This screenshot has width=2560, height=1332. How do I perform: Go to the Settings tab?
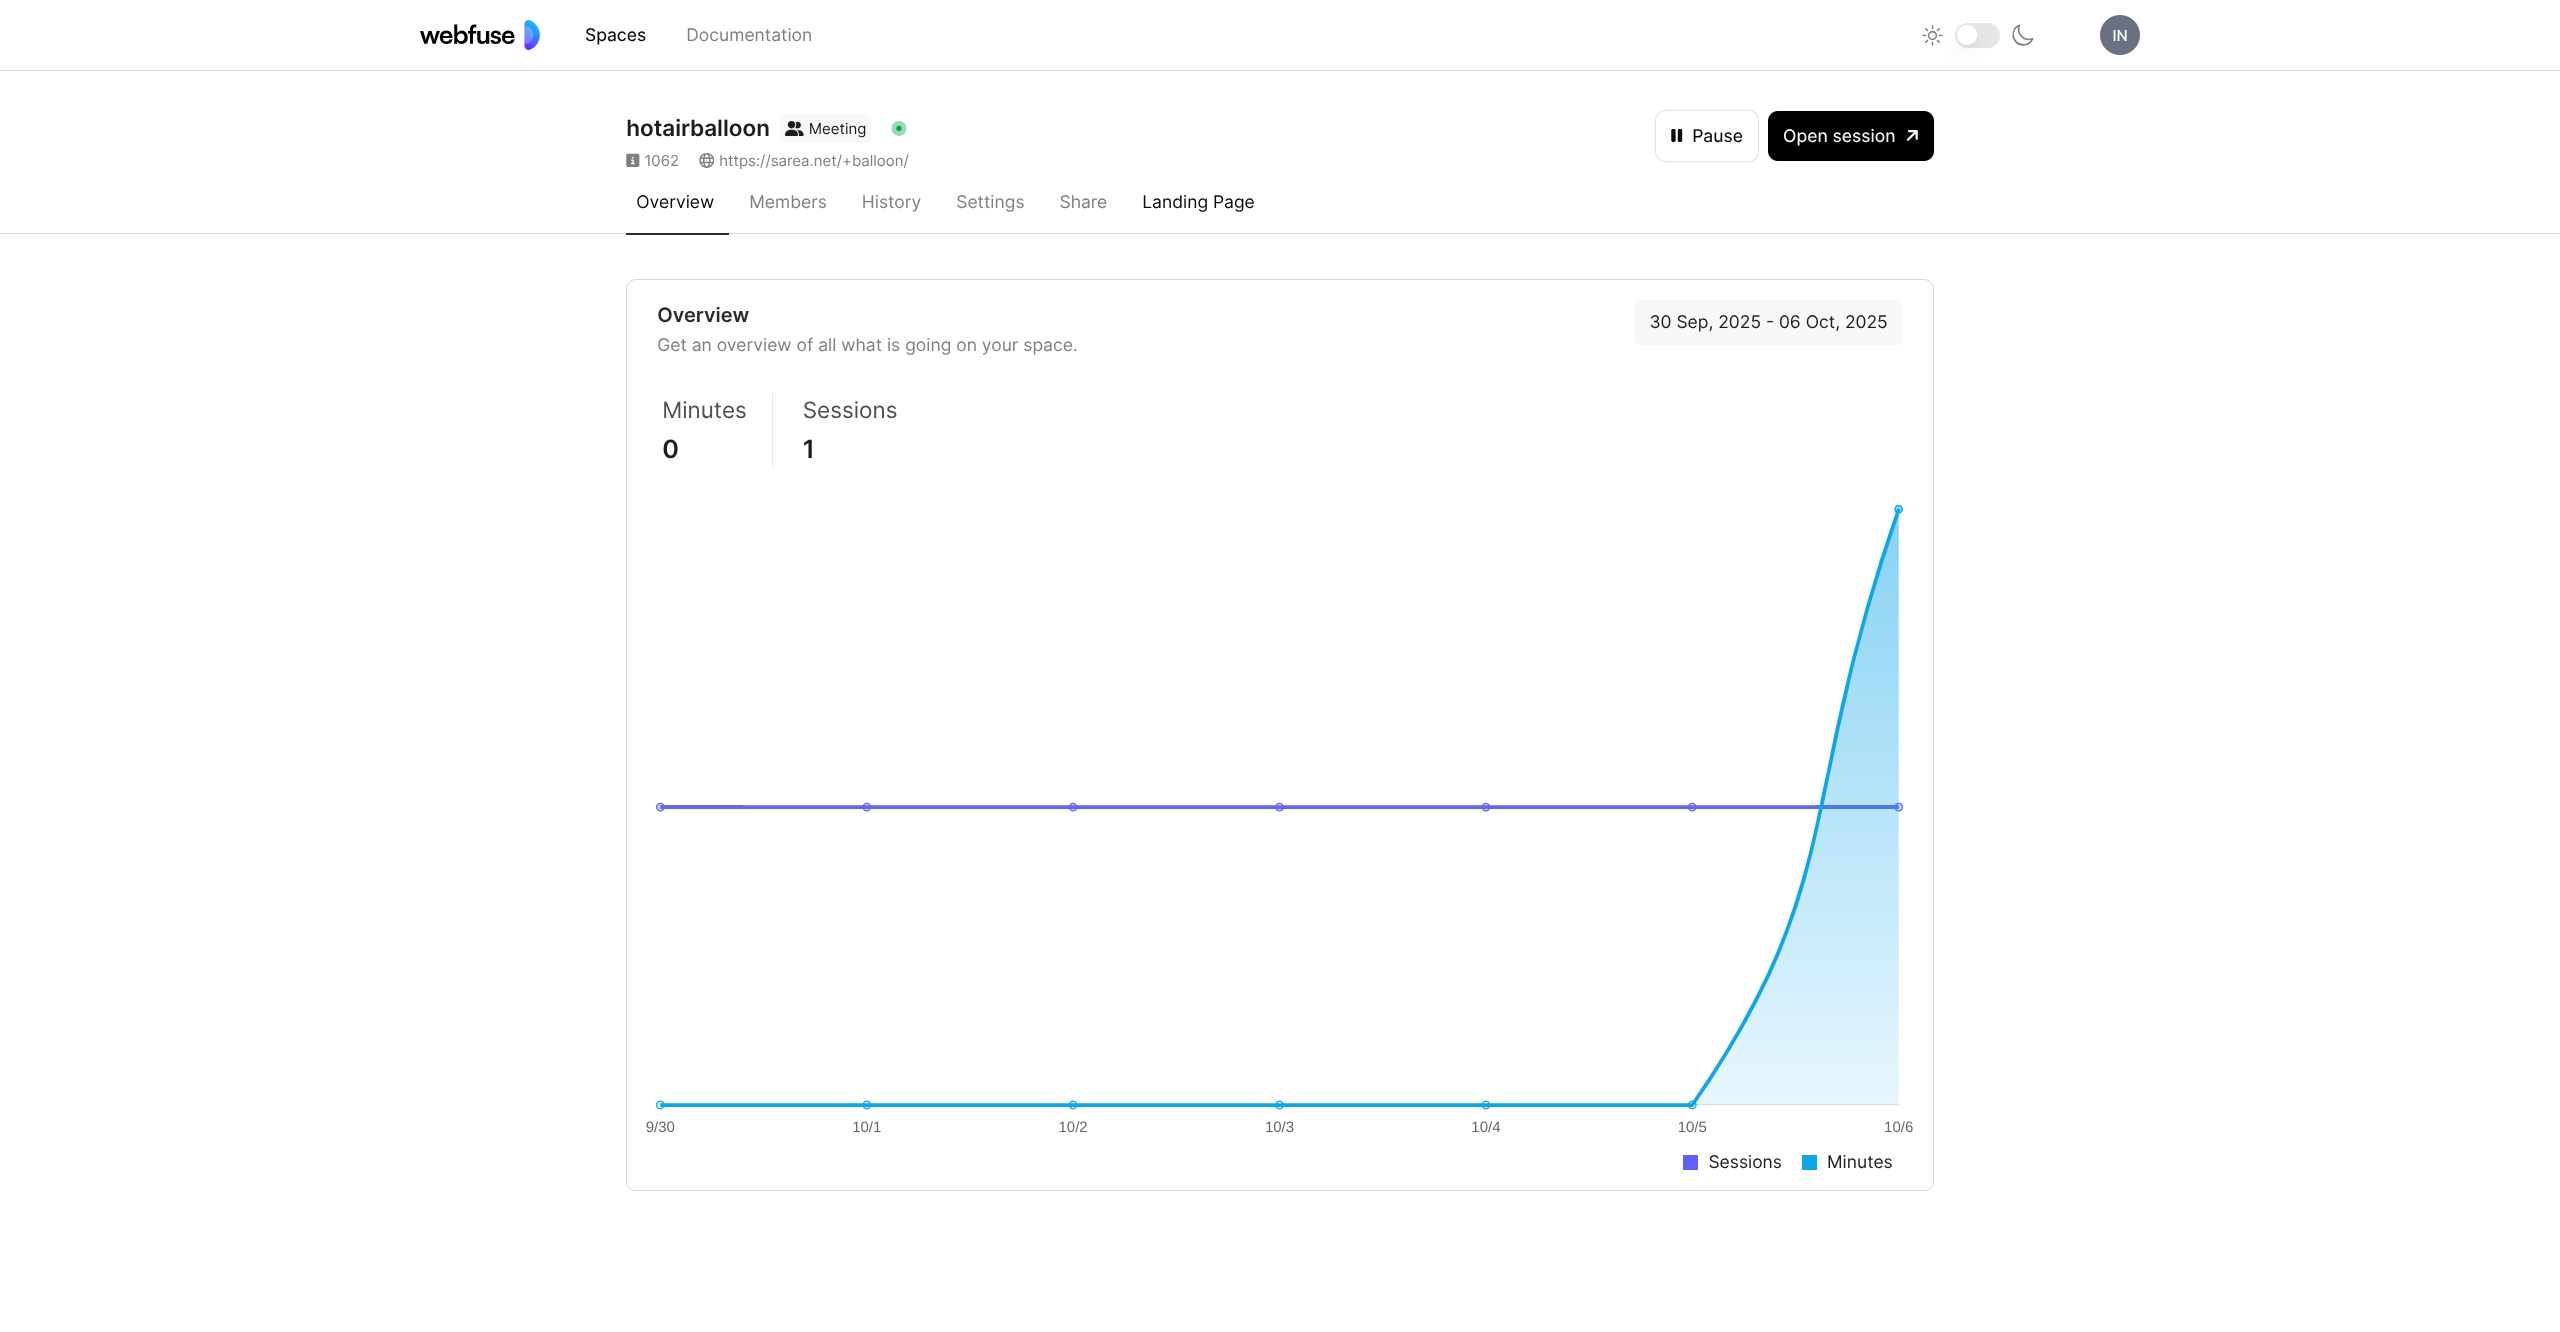989,202
